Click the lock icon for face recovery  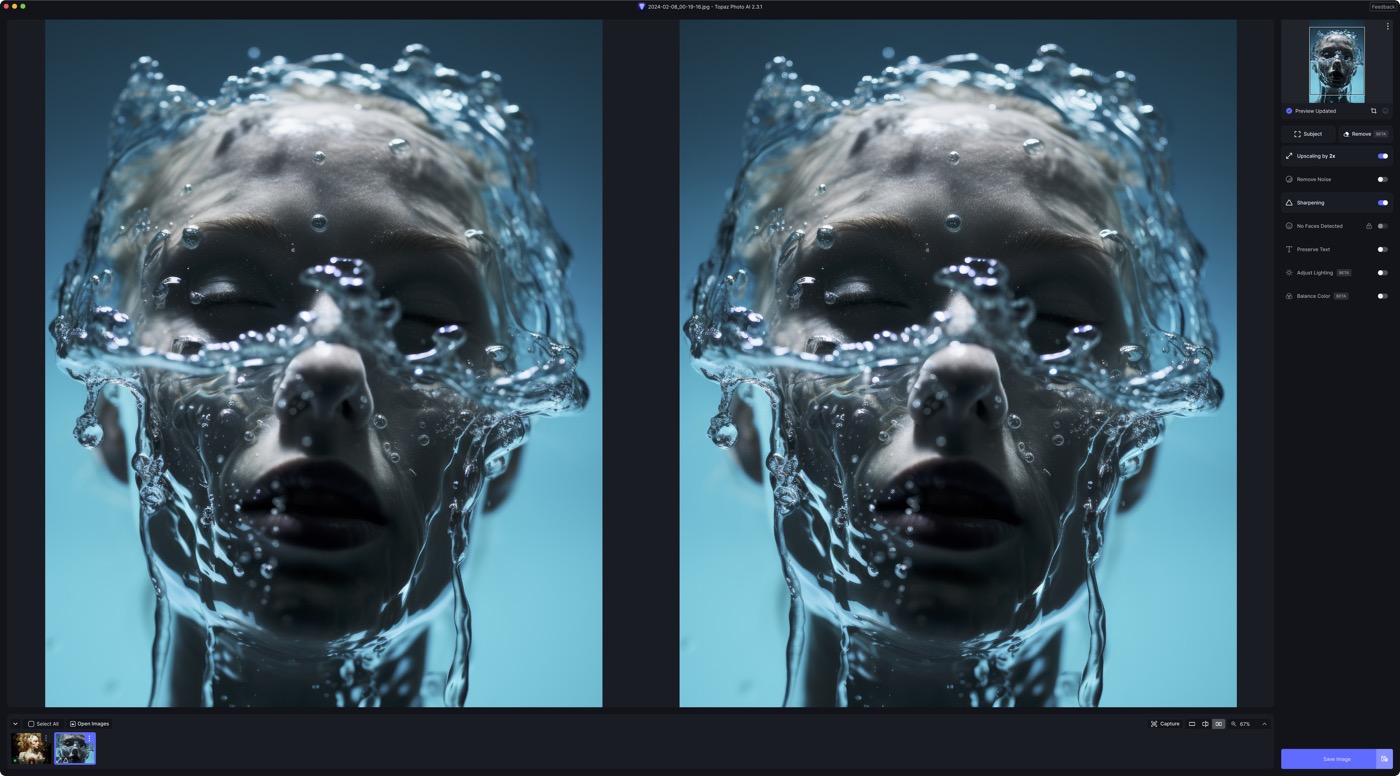(1369, 226)
